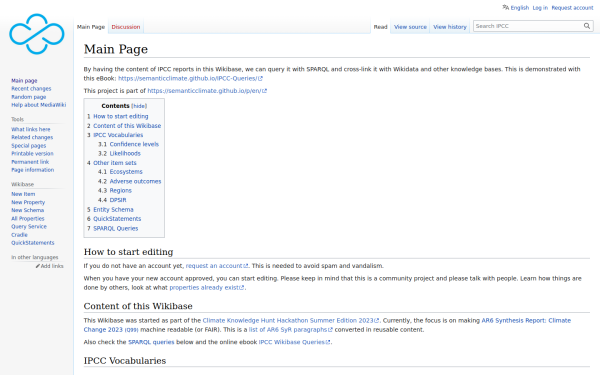Jump to IPCC Vocabularies in Contents

118,135
